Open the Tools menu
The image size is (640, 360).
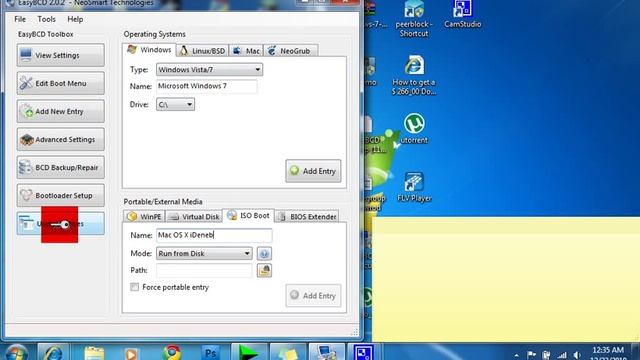click(x=46, y=19)
